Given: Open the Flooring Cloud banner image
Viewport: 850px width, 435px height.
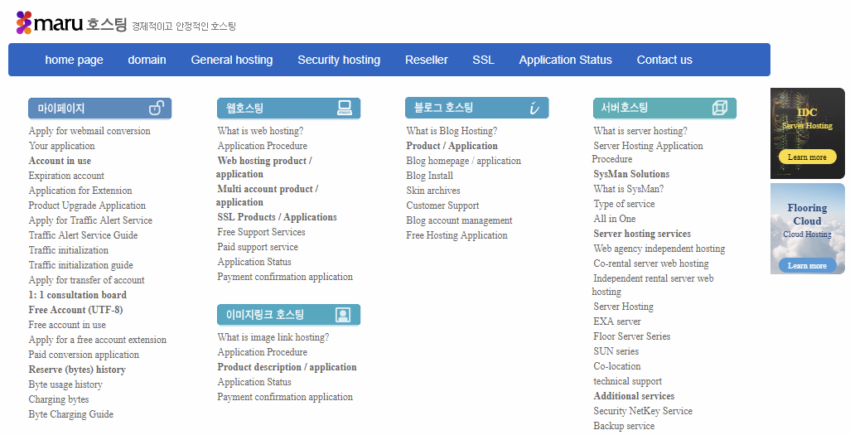Looking at the screenshot, I should click(x=807, y=228).
